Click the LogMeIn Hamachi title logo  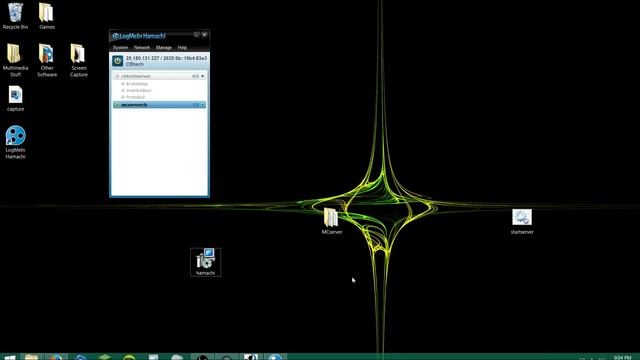pyautogui.click(x=139, y=36)
